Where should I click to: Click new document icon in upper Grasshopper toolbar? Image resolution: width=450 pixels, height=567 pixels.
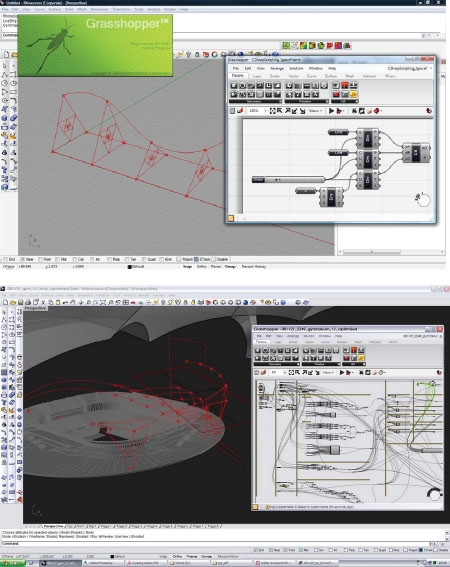point(232,111)
